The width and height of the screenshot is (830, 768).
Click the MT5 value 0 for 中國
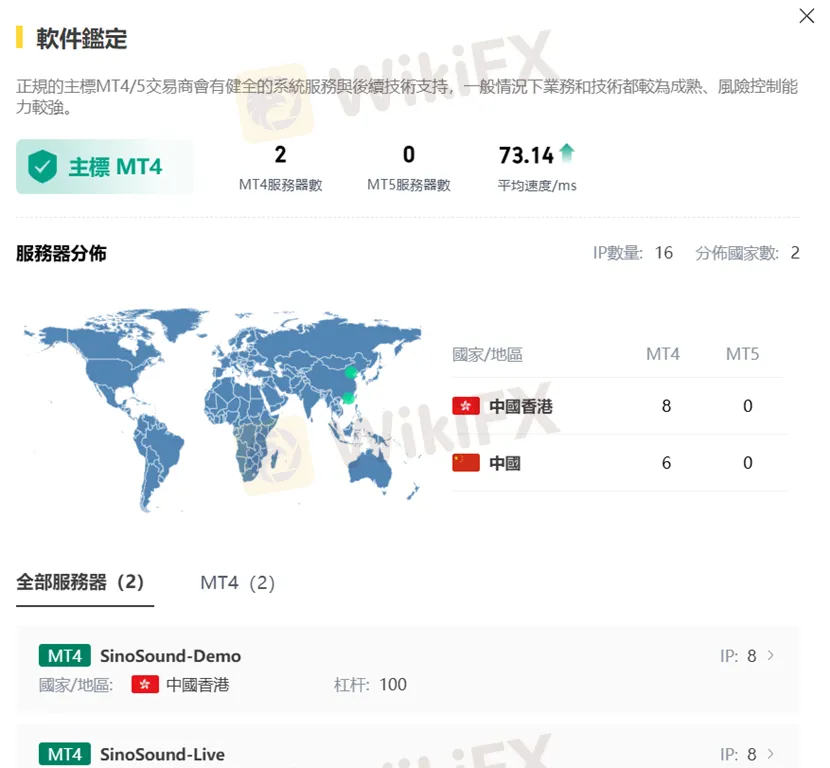point(747,463)
